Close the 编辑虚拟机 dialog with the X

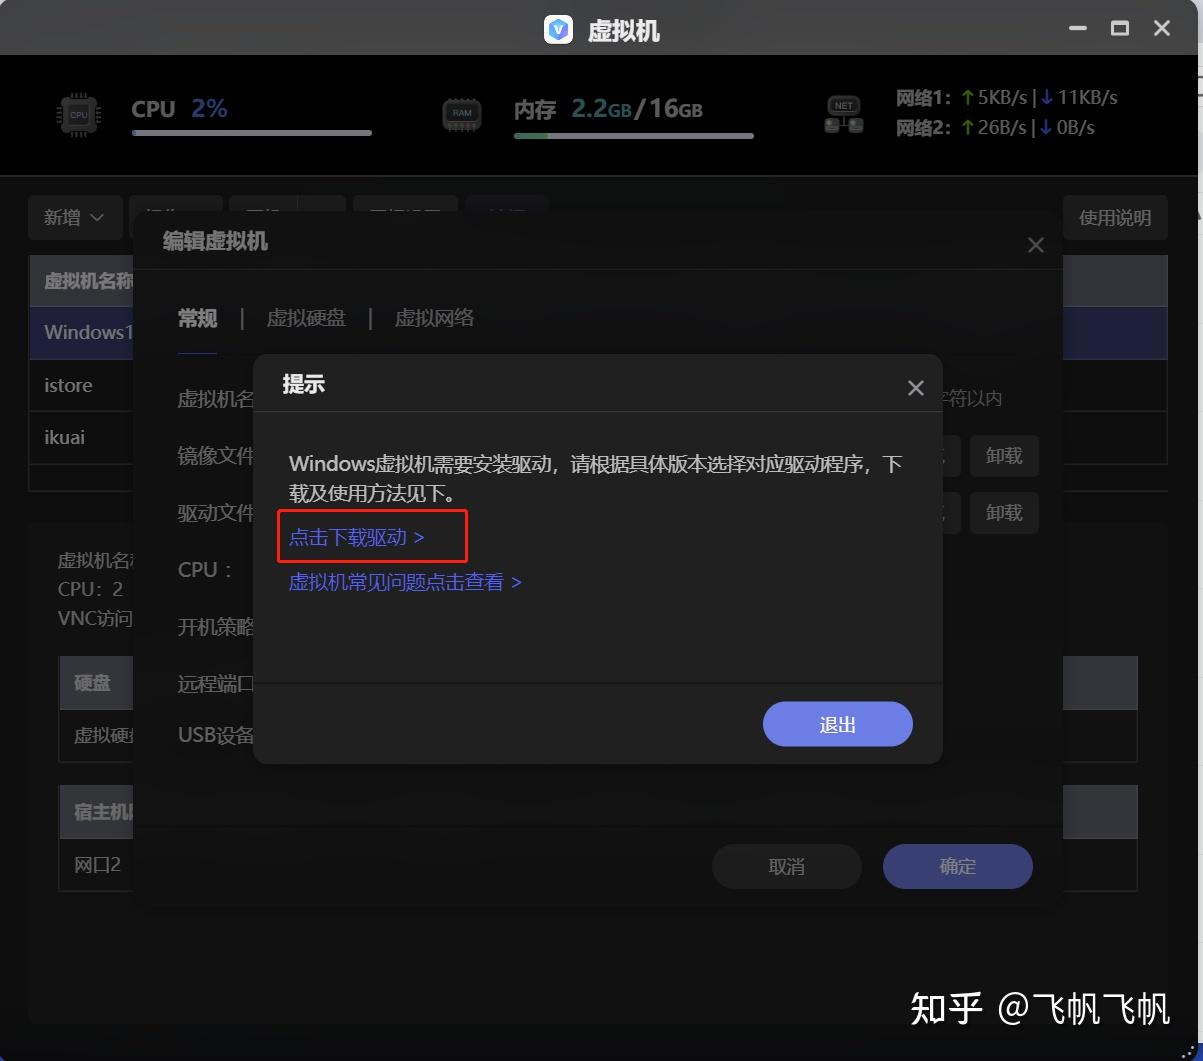[1035, 244]
